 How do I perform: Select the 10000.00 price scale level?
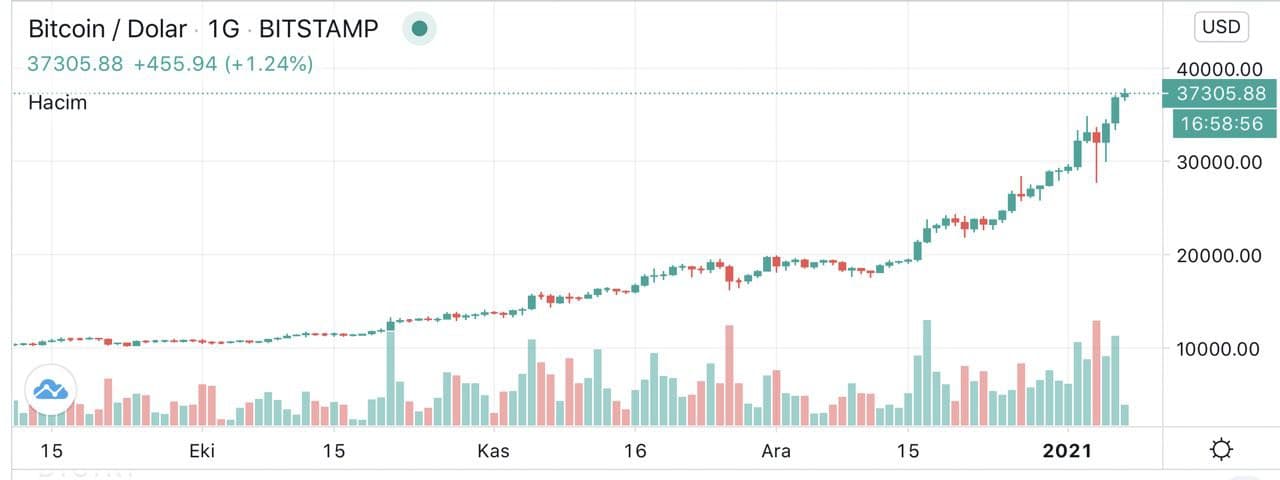[1219, 349]
